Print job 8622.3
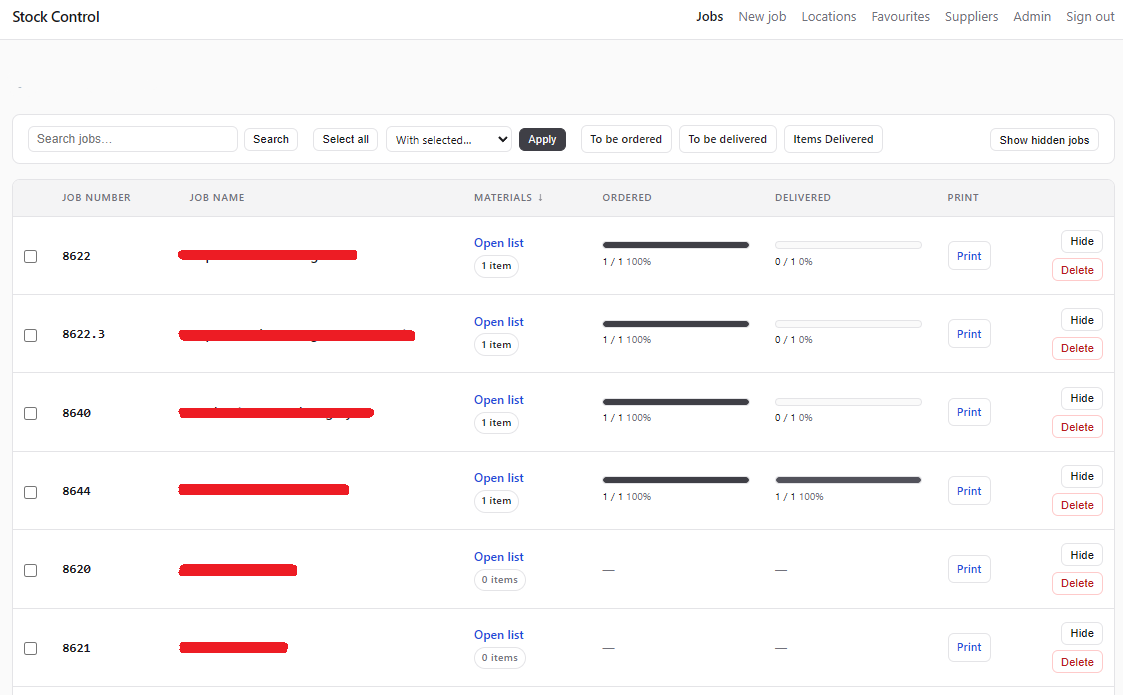Screen dimensions: 1123x695 pos(969,334)
